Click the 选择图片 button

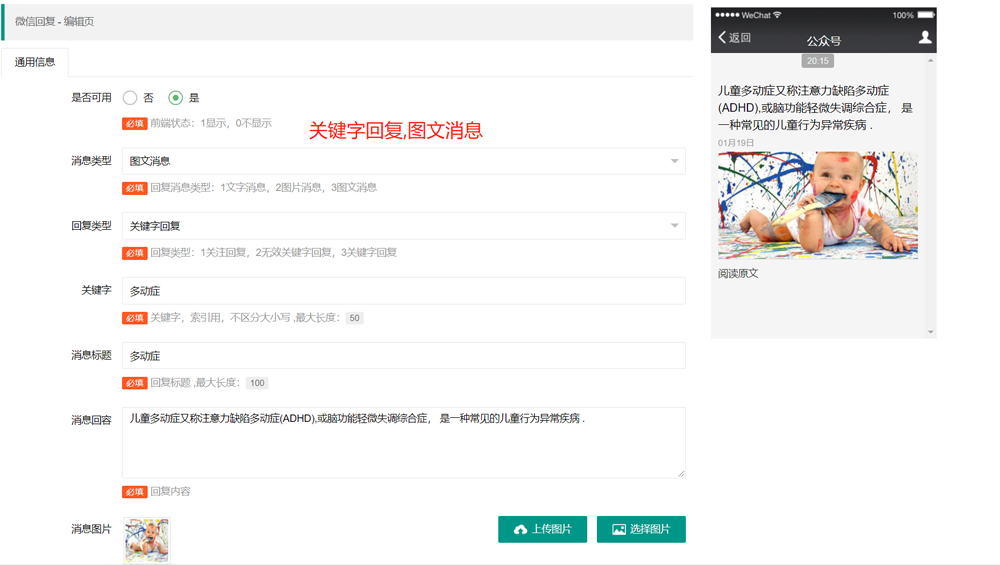pyautogui.click(x=641, y=529)
